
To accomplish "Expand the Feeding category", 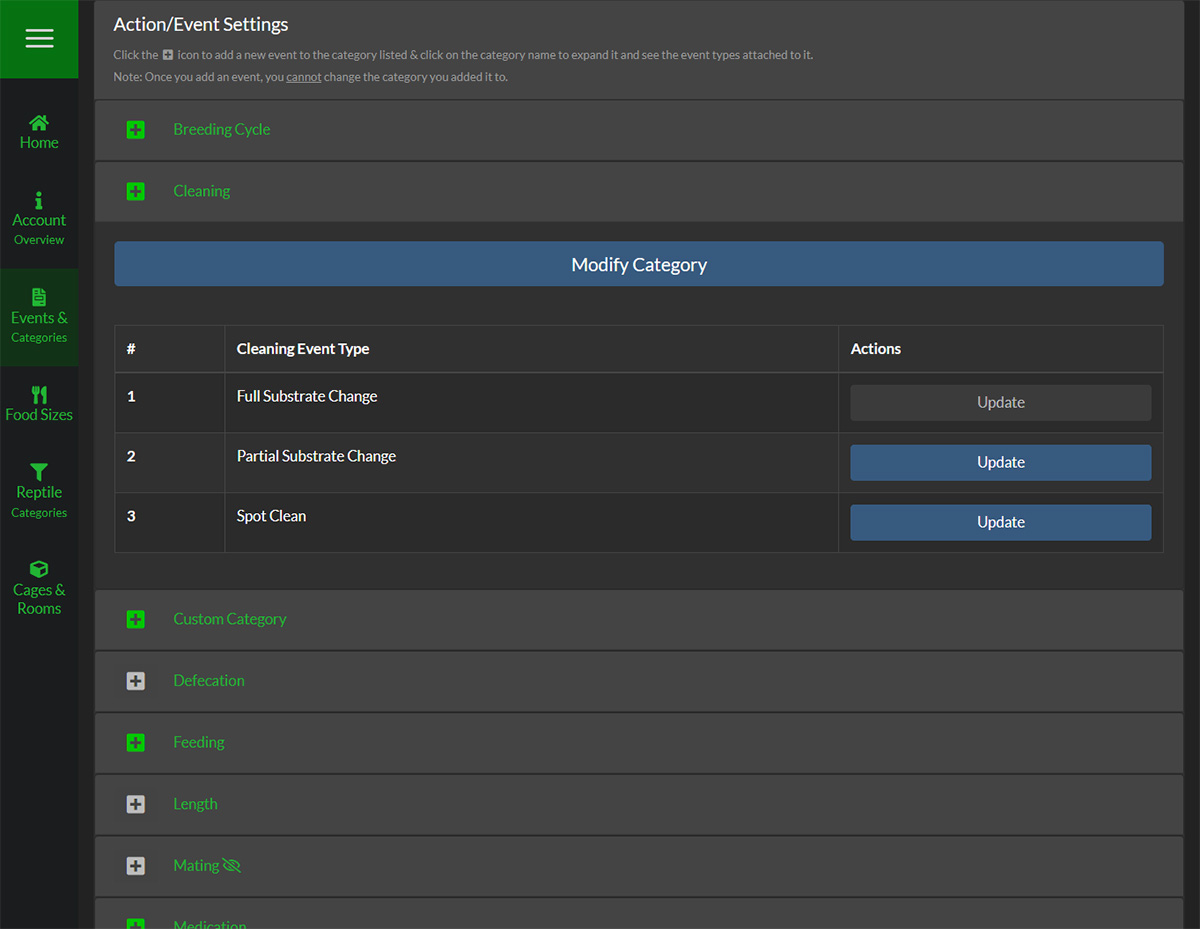I will pos(199,742).
